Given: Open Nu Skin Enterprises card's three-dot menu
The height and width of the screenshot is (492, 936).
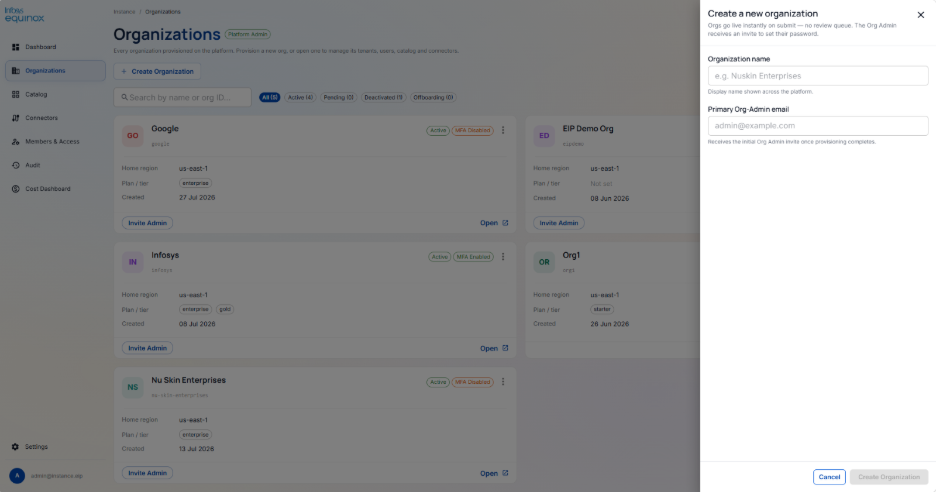Looking at the screenshot, I should click(503, 382).
